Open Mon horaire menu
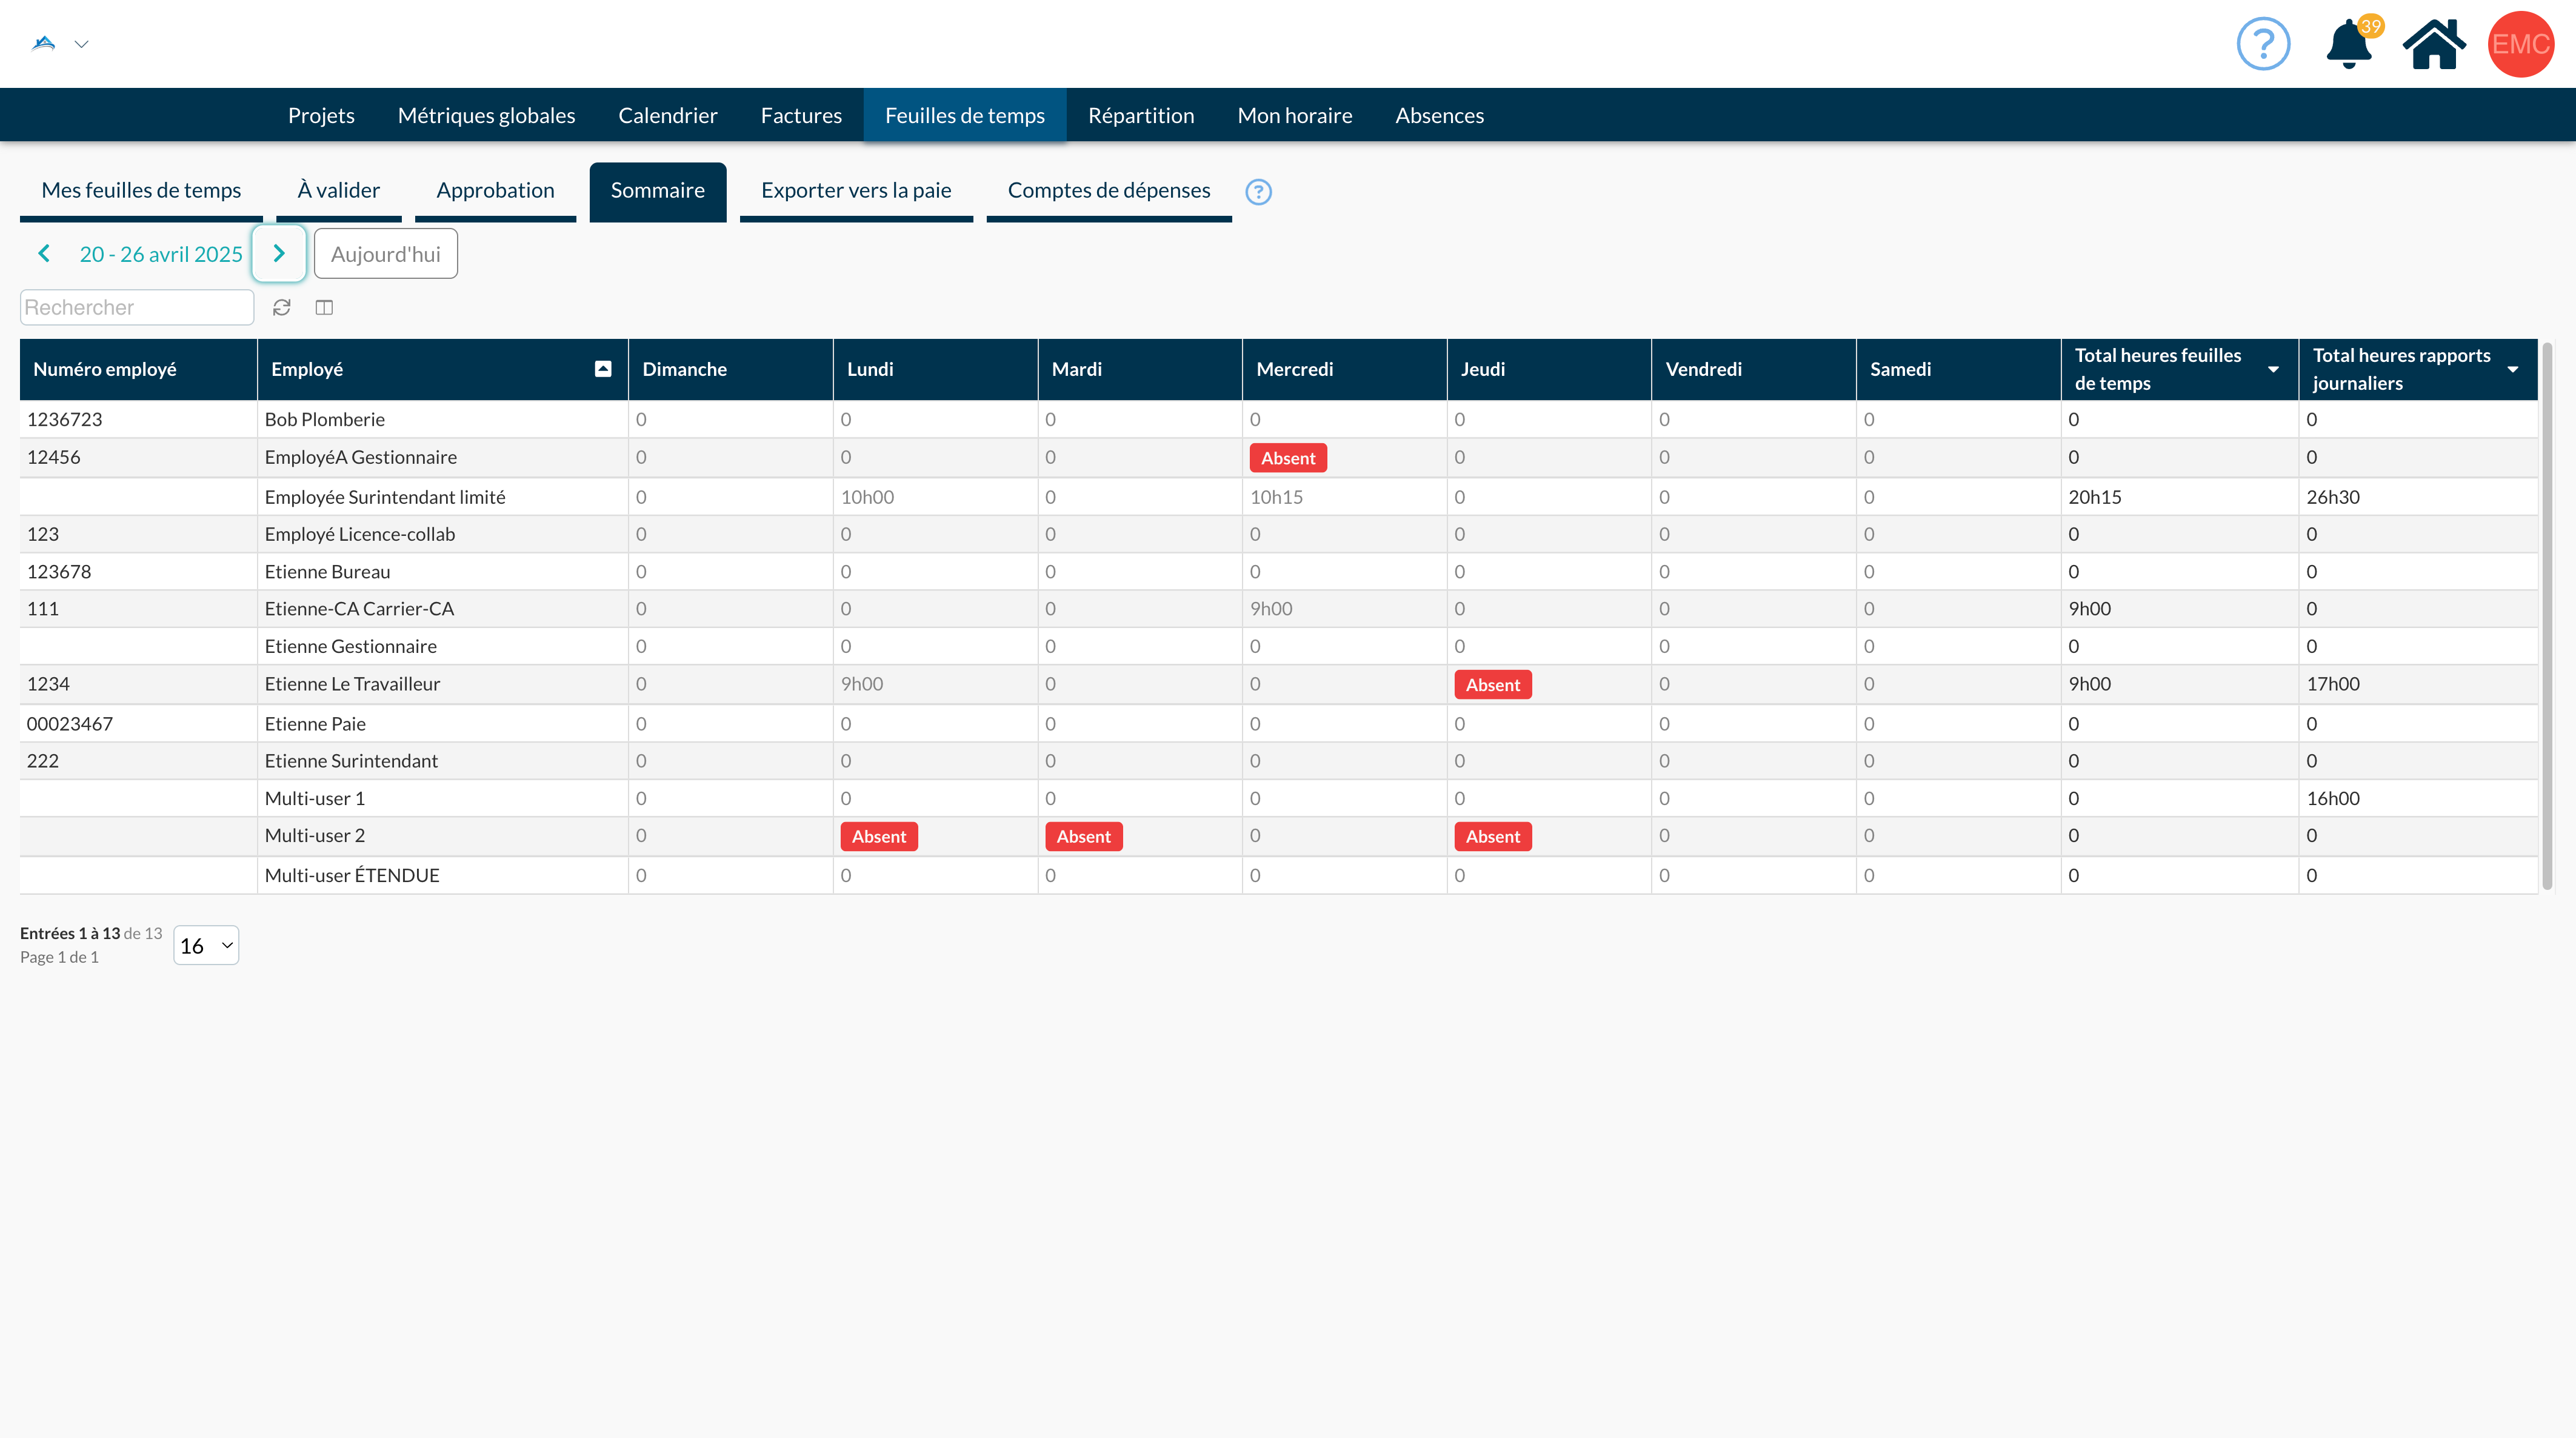 (x=1294, y=116)
